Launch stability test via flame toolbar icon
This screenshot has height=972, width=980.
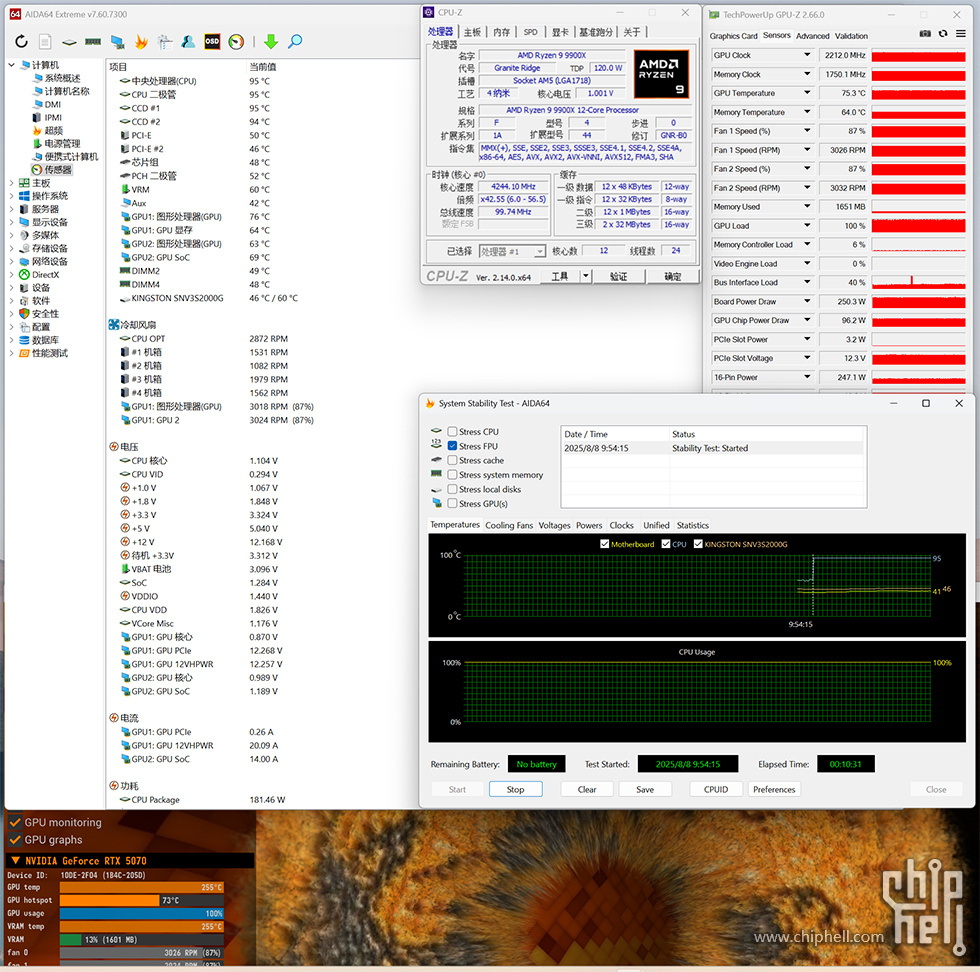(x=141, y=42)
